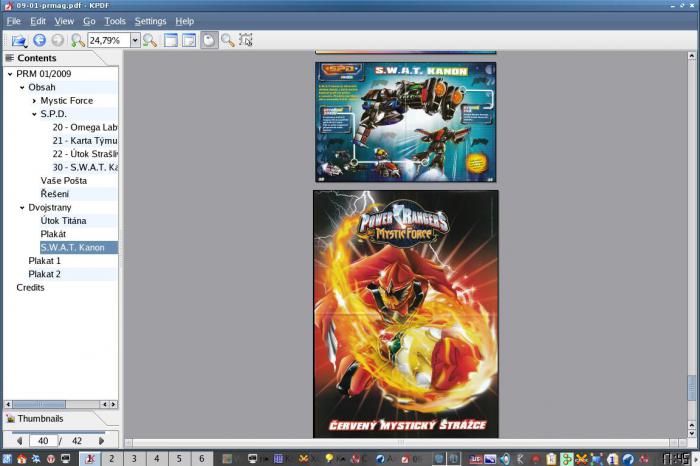
Task: Open the zoom level dropdown arrow
Action: 135,40
